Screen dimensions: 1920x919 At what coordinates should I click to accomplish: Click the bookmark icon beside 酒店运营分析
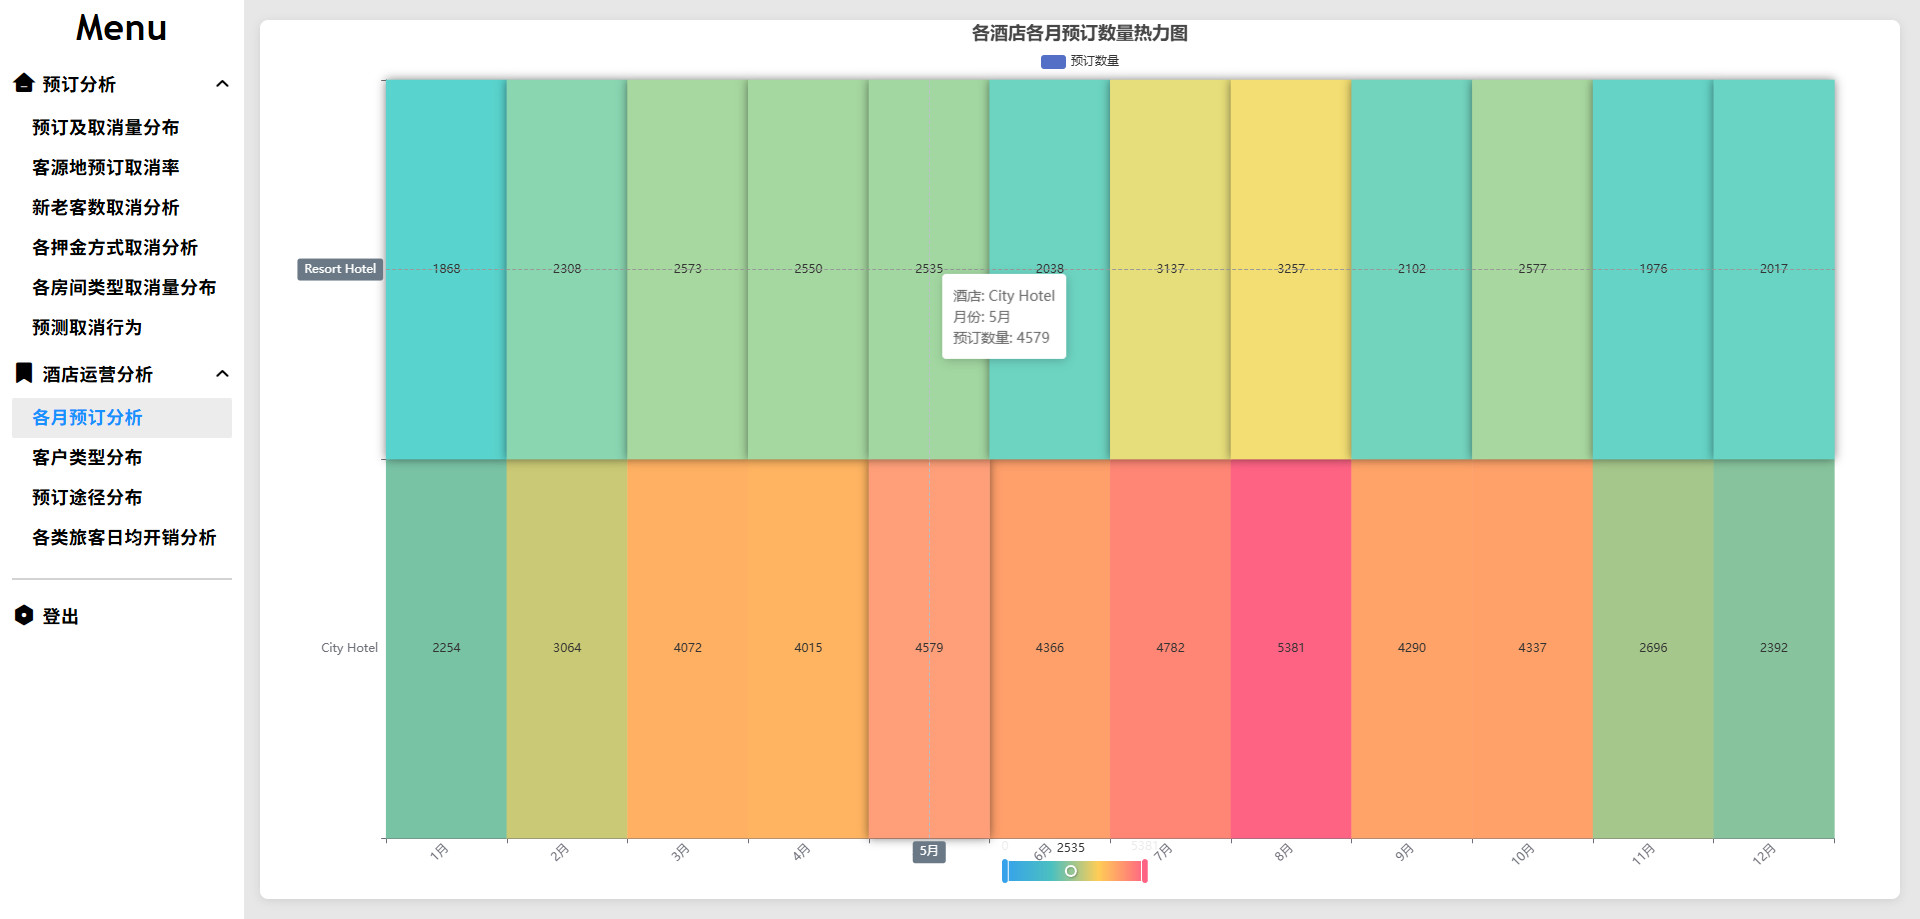[x=22, y=373]
